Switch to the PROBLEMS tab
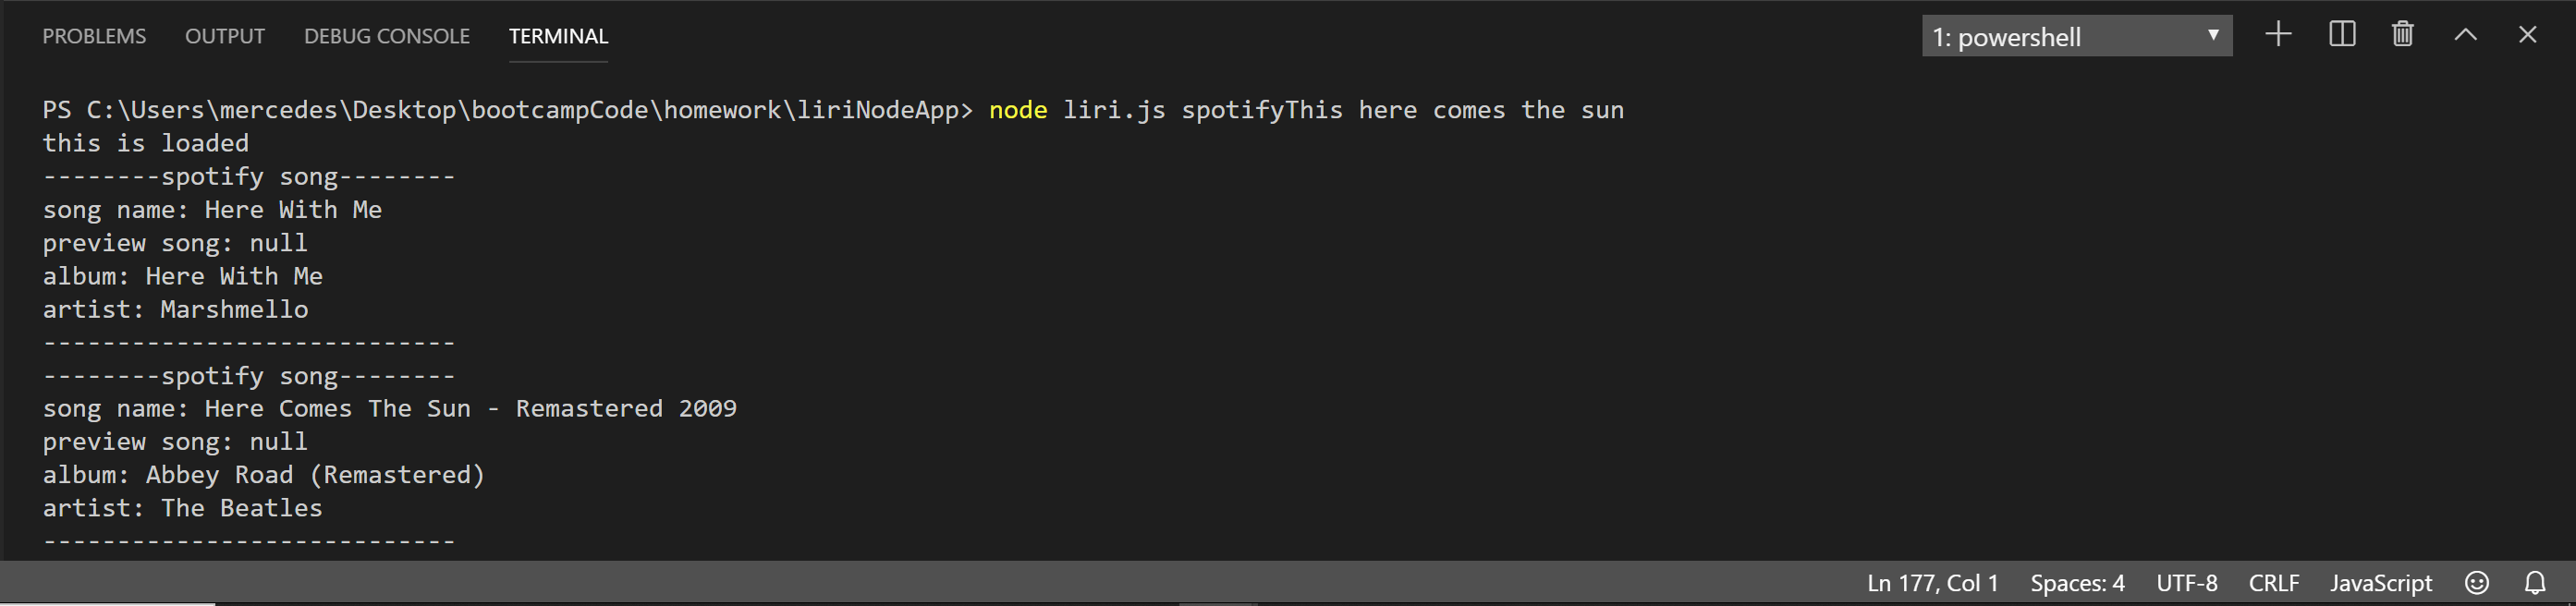The width and height of the screenshot is (2576, 606). click(94, 36)
